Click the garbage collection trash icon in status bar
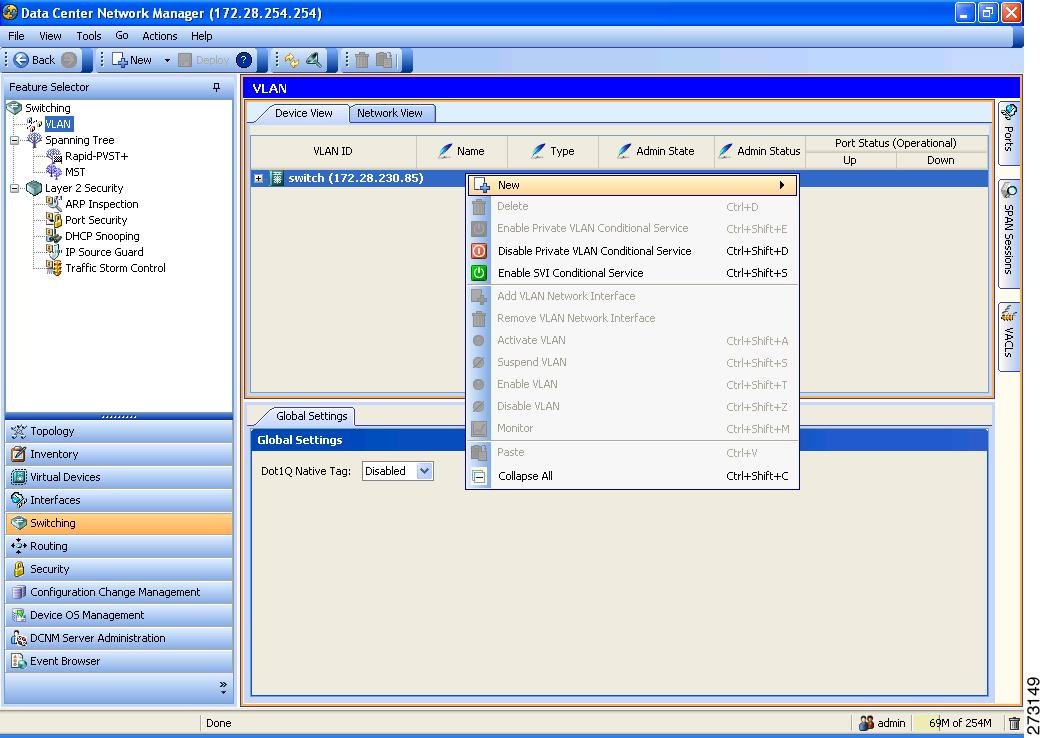1044x738 pixels. tap(1013, 723)
